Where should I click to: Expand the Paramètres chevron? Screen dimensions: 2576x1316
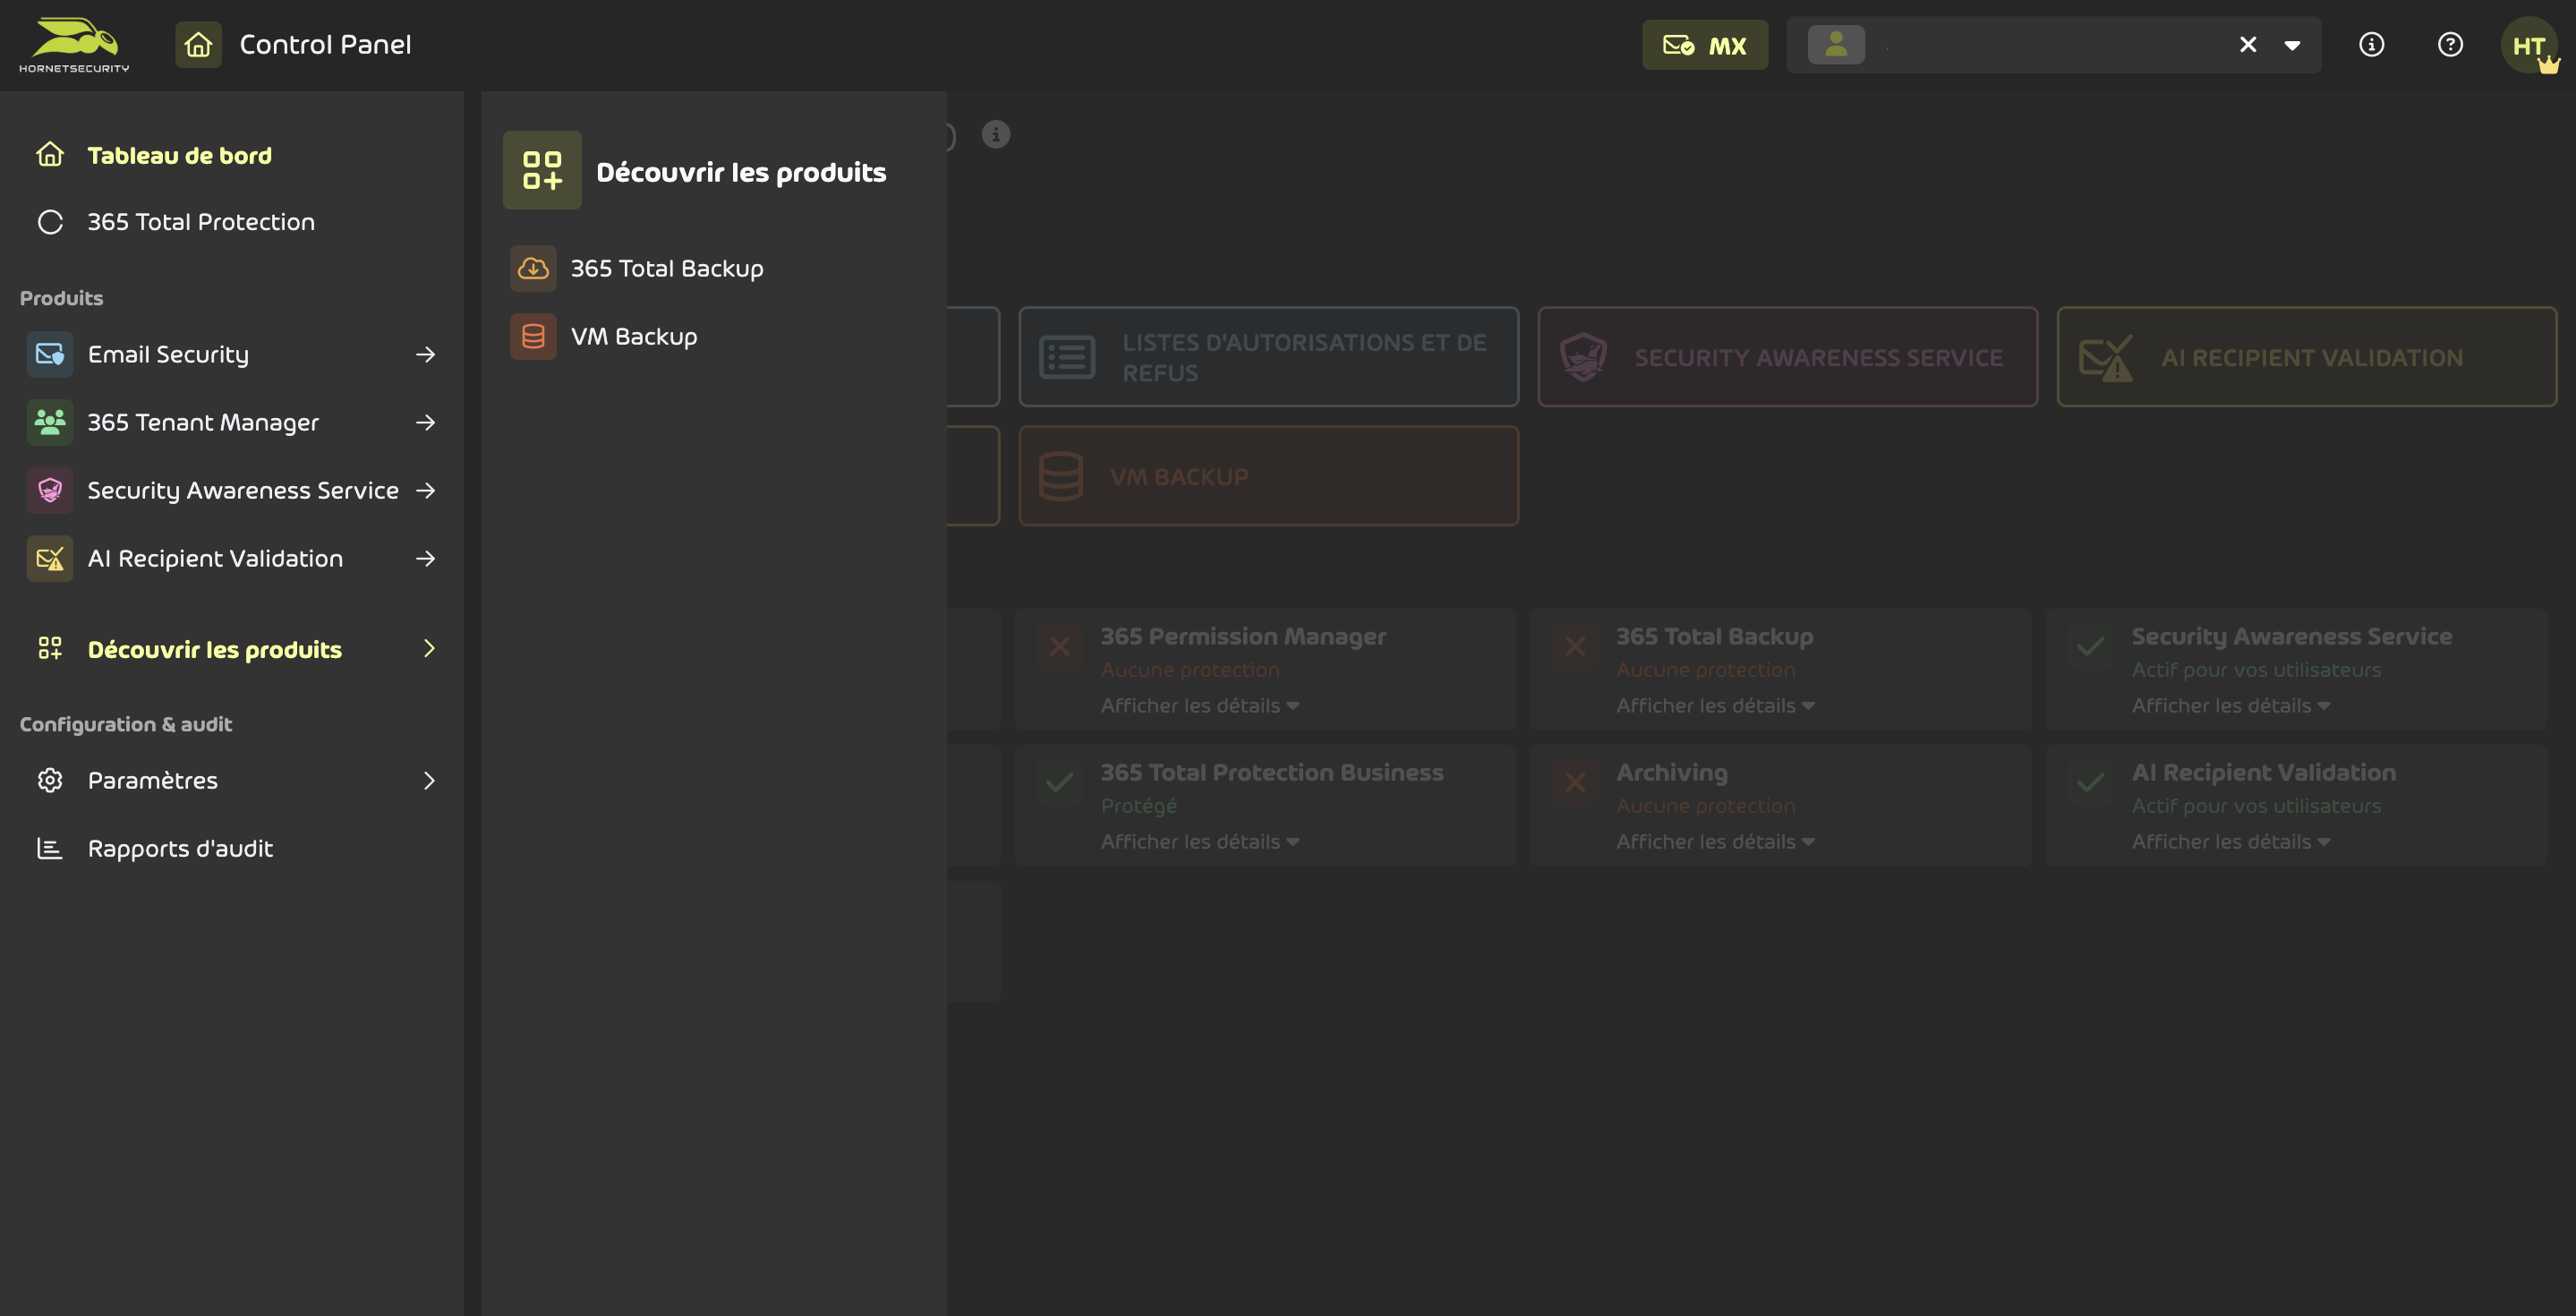(x=429, y=780)
